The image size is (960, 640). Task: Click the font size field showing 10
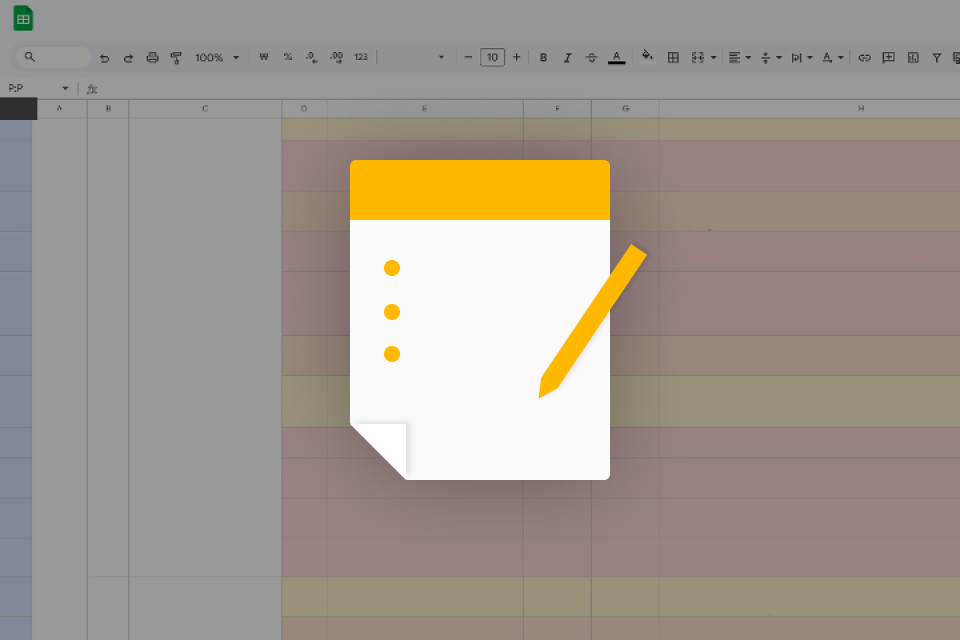pyautogui.click(x=492, y=57)
